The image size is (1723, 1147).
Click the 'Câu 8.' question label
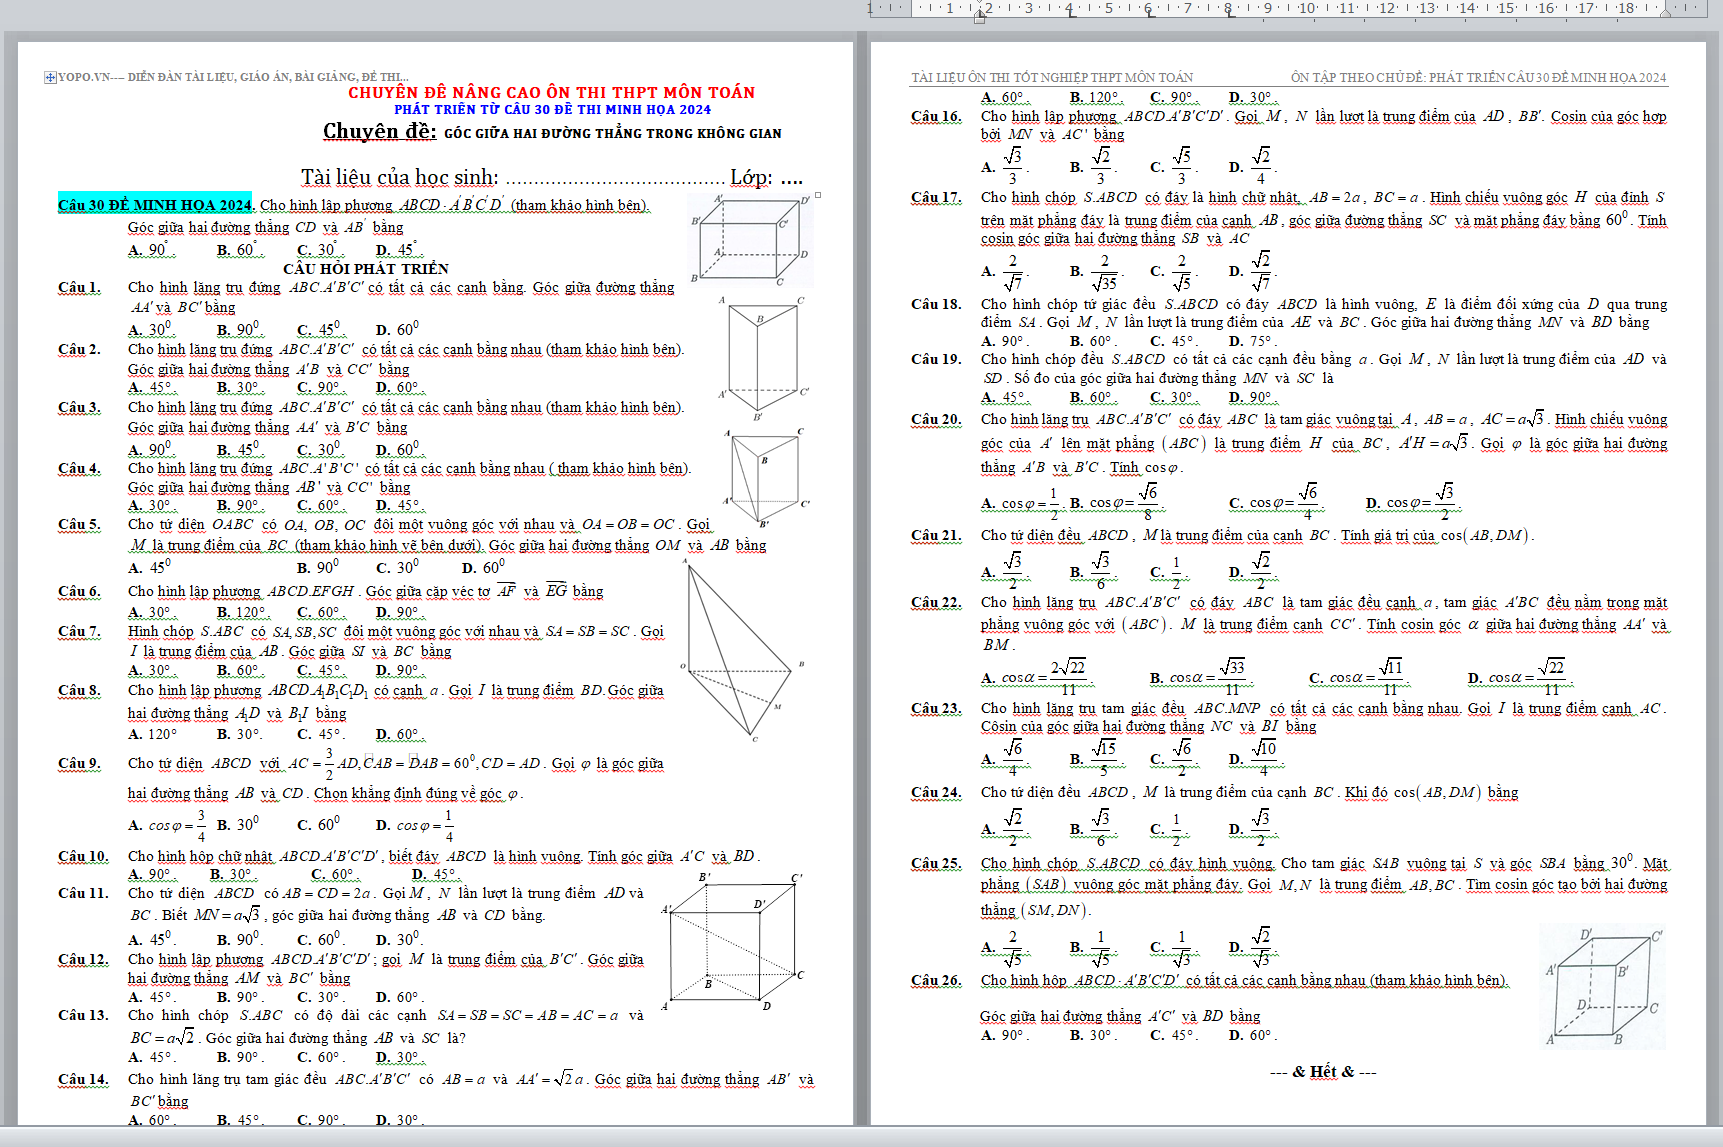coord(79,691)
